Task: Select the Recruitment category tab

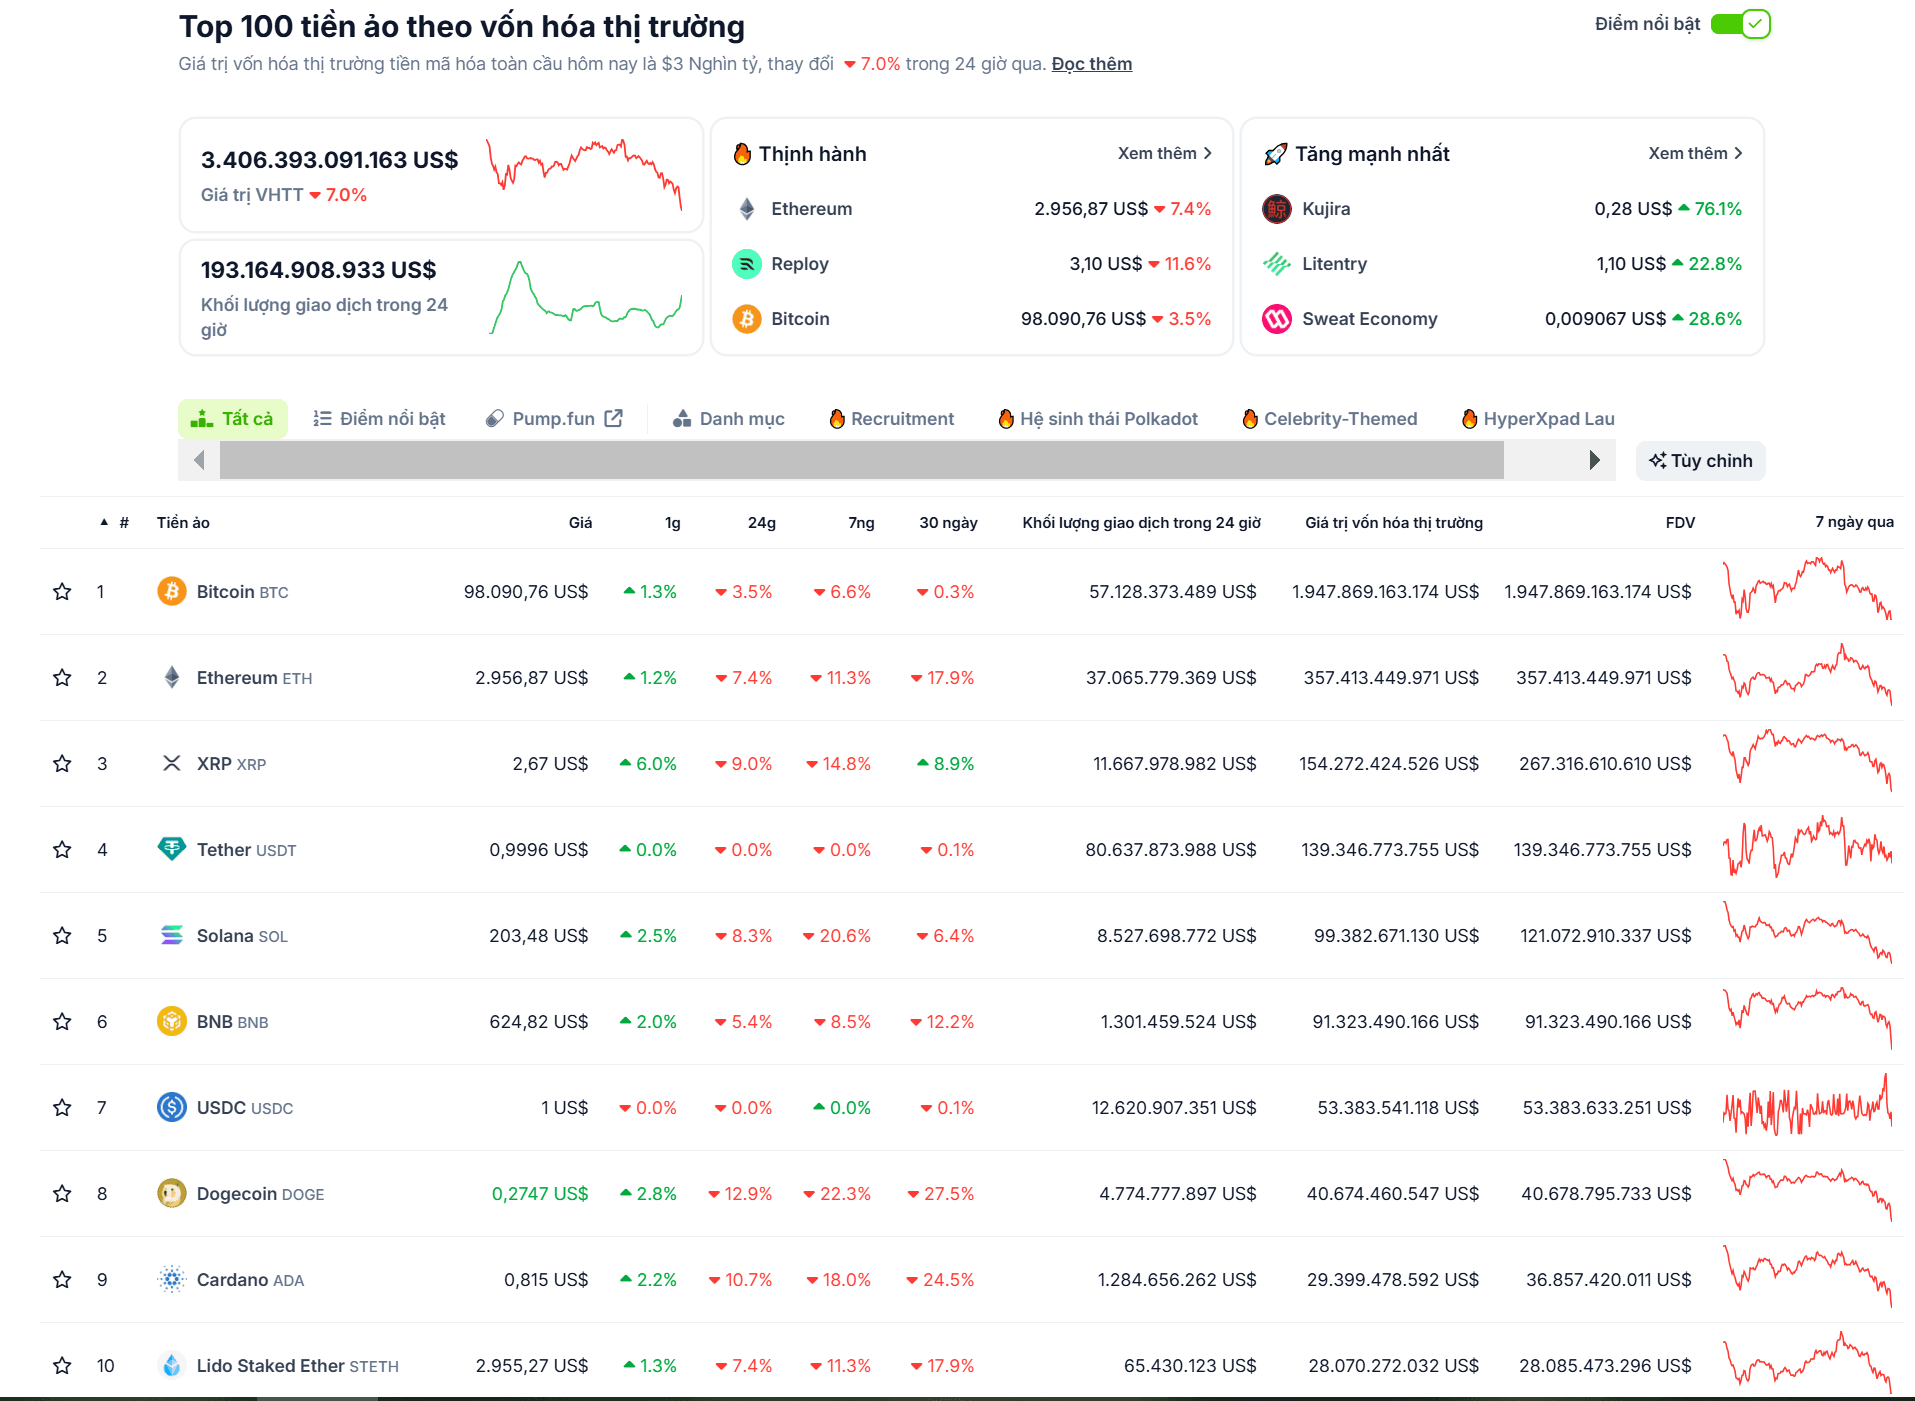Action: tap(892, 418)
